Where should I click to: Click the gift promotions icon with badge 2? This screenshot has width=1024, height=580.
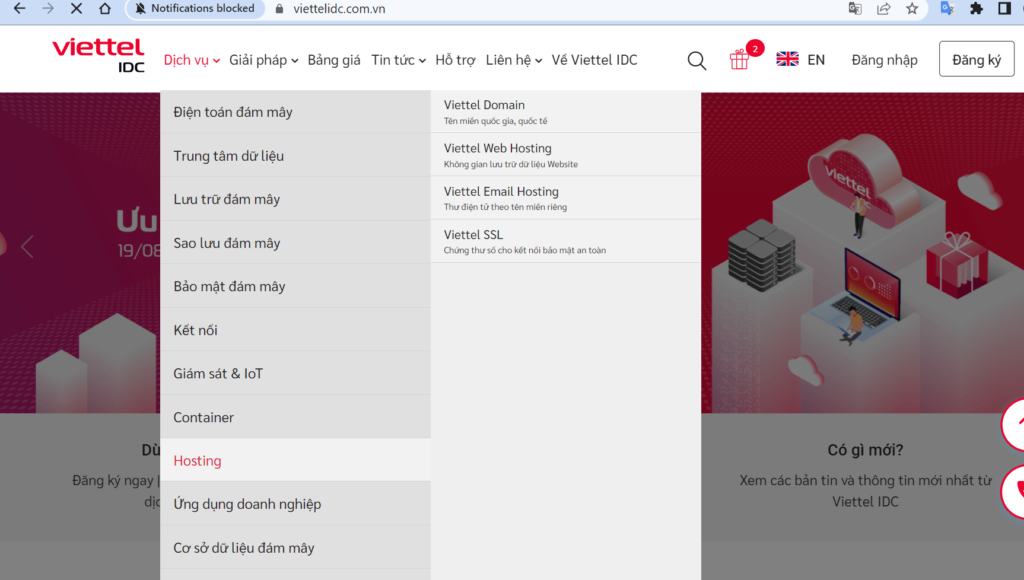click(741, 60)
